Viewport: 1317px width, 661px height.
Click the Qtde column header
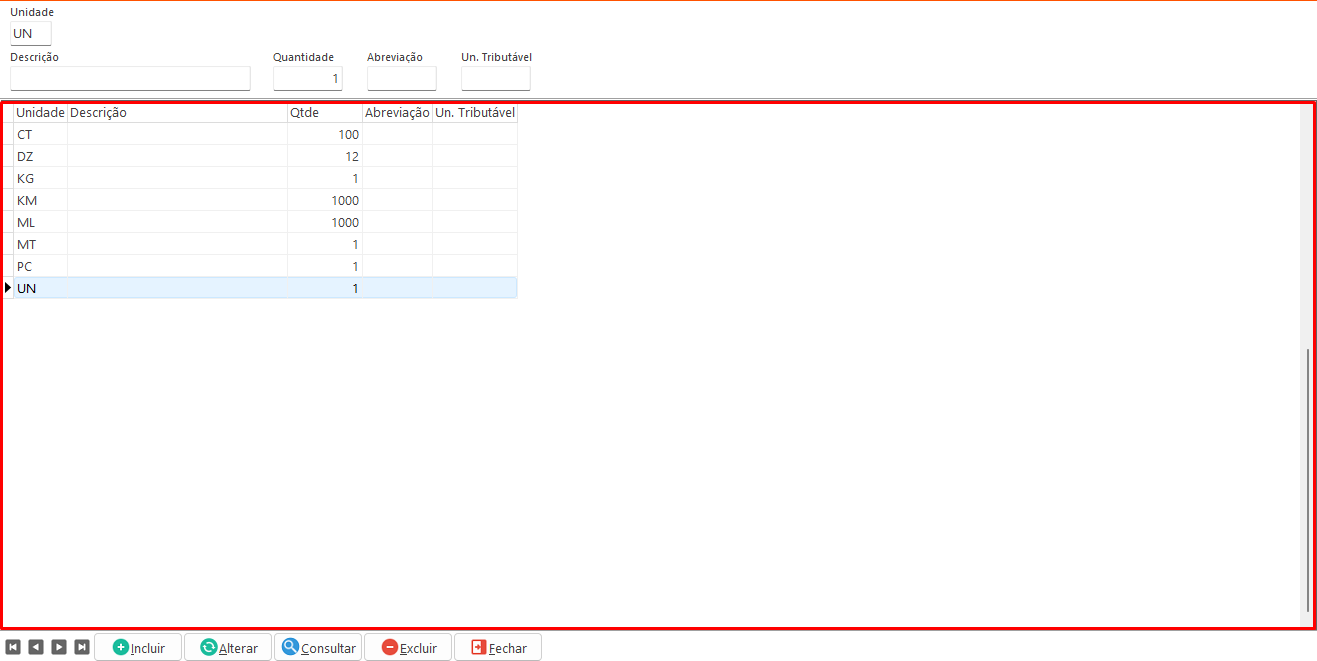[324, 113]
